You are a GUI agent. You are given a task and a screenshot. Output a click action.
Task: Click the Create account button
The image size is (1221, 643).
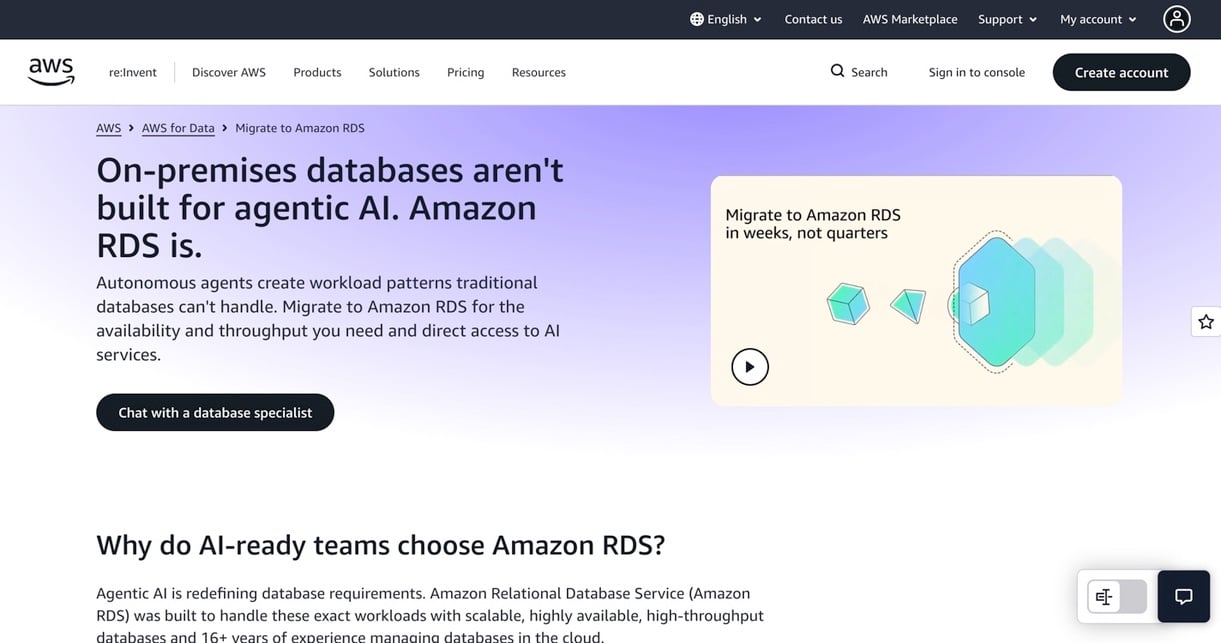[x=1121, y=72]
